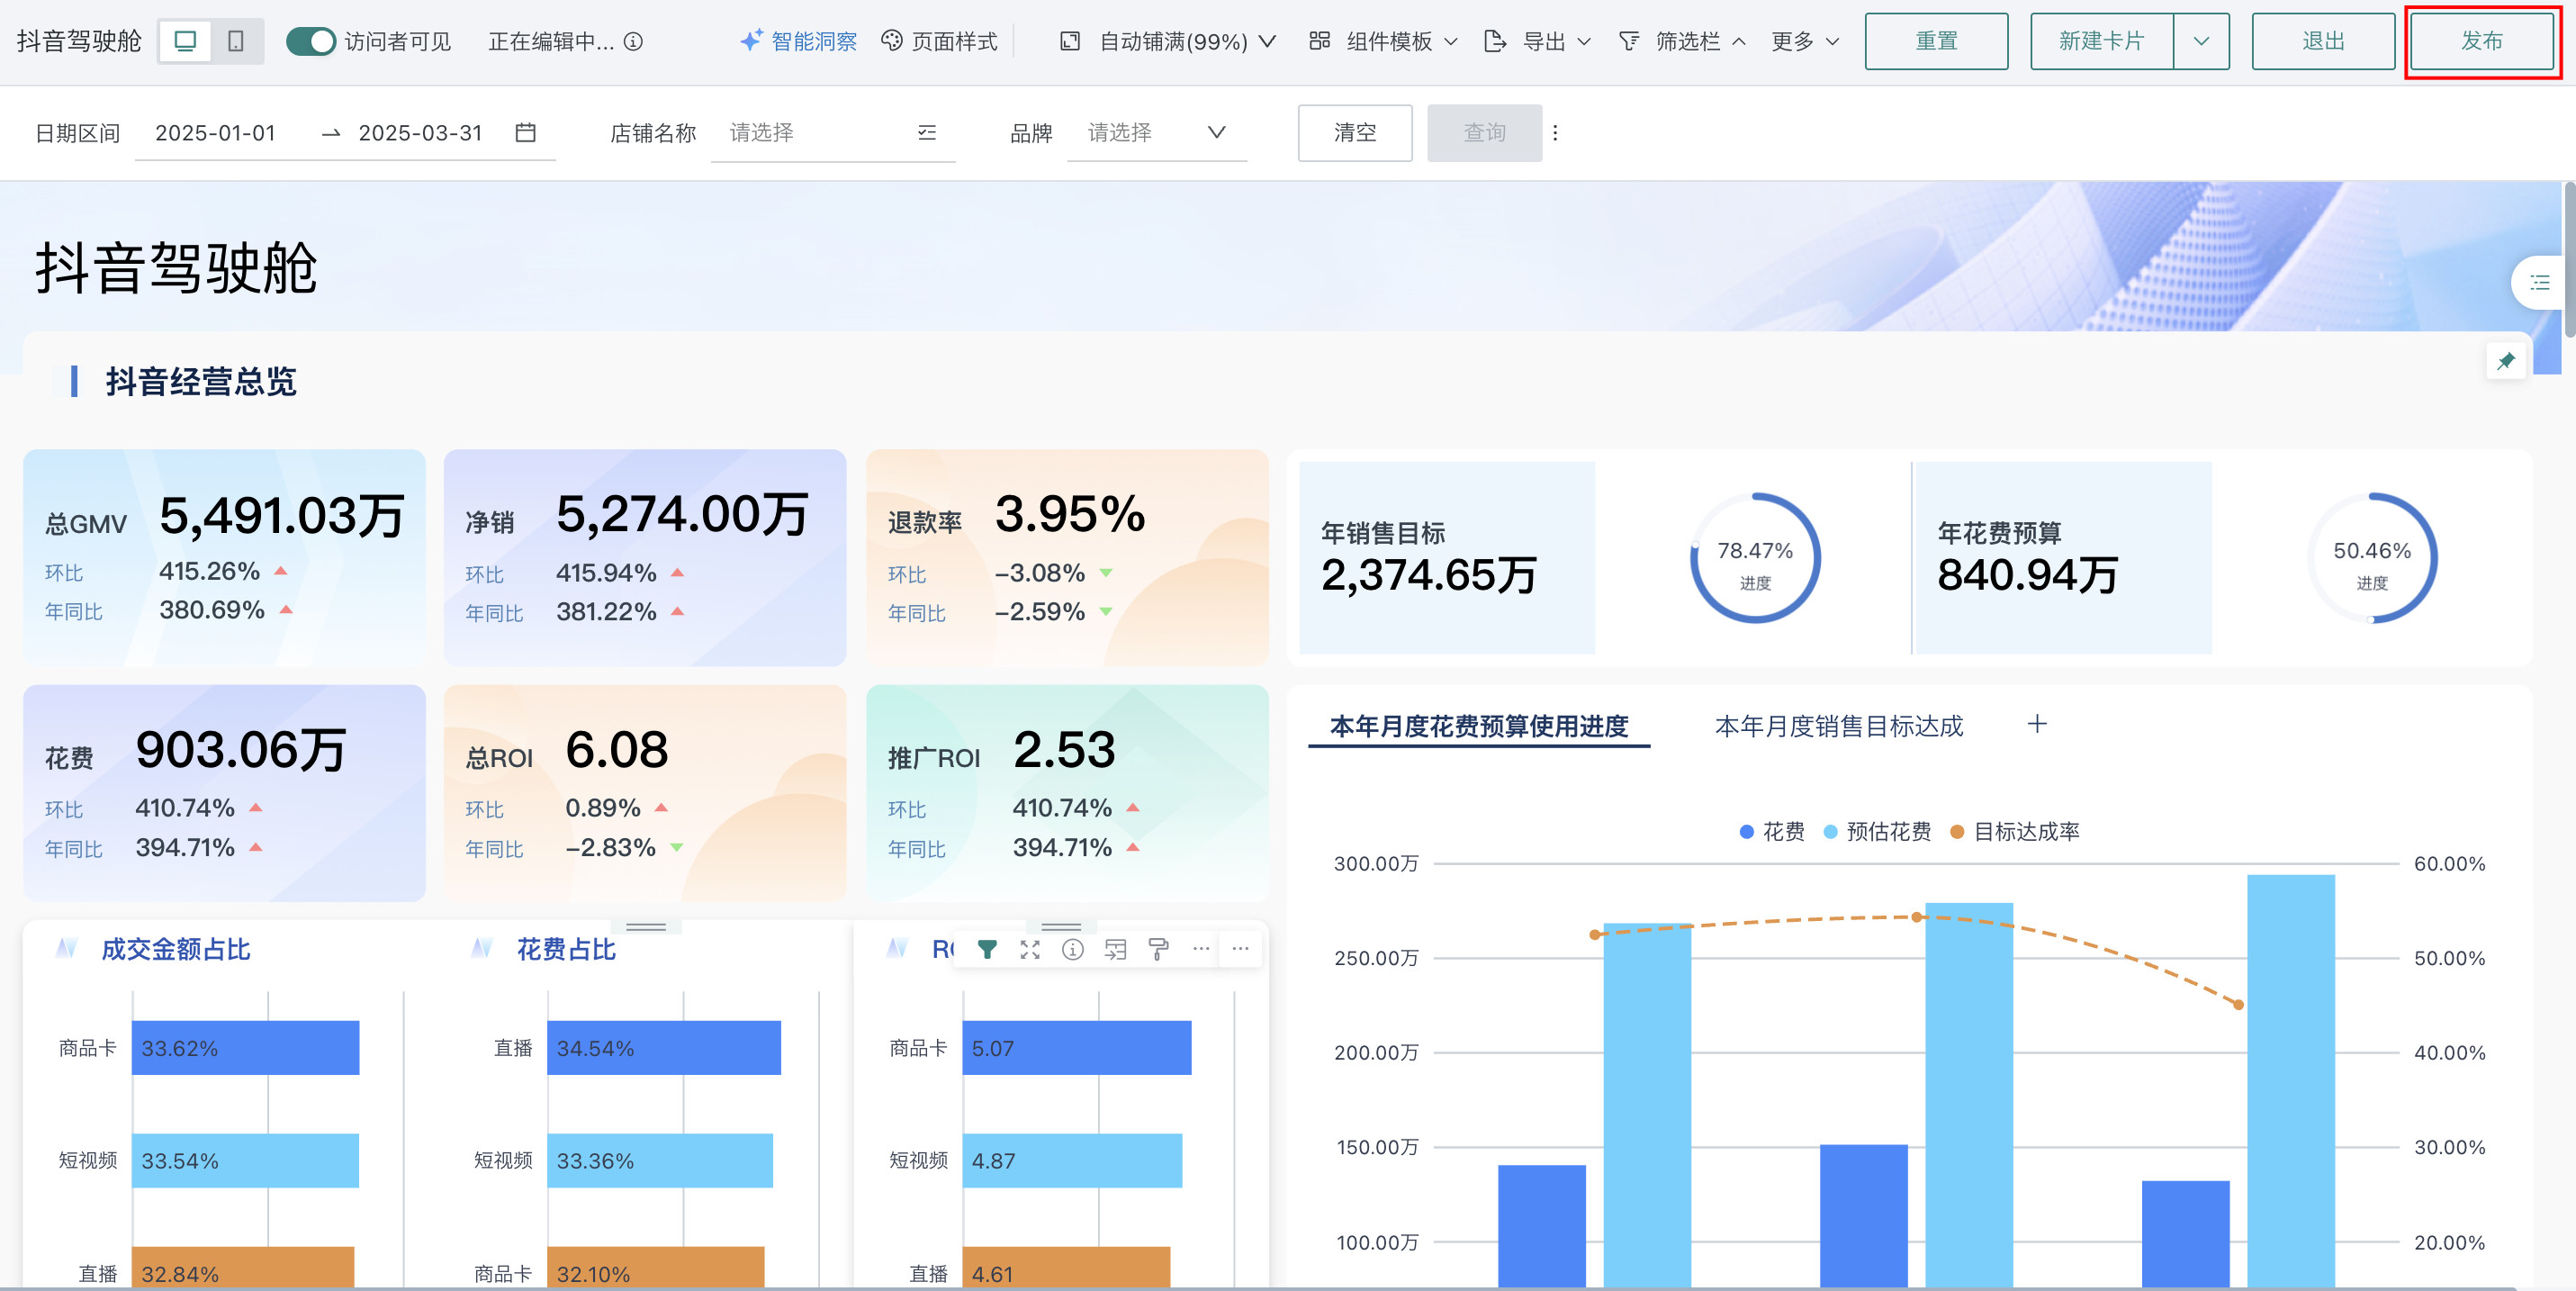Click the pin icon beside 抖音经营总览 section
The width and height of the screenshot is (2576, 1291).
pyautogui.click(x=2505, y=361)
